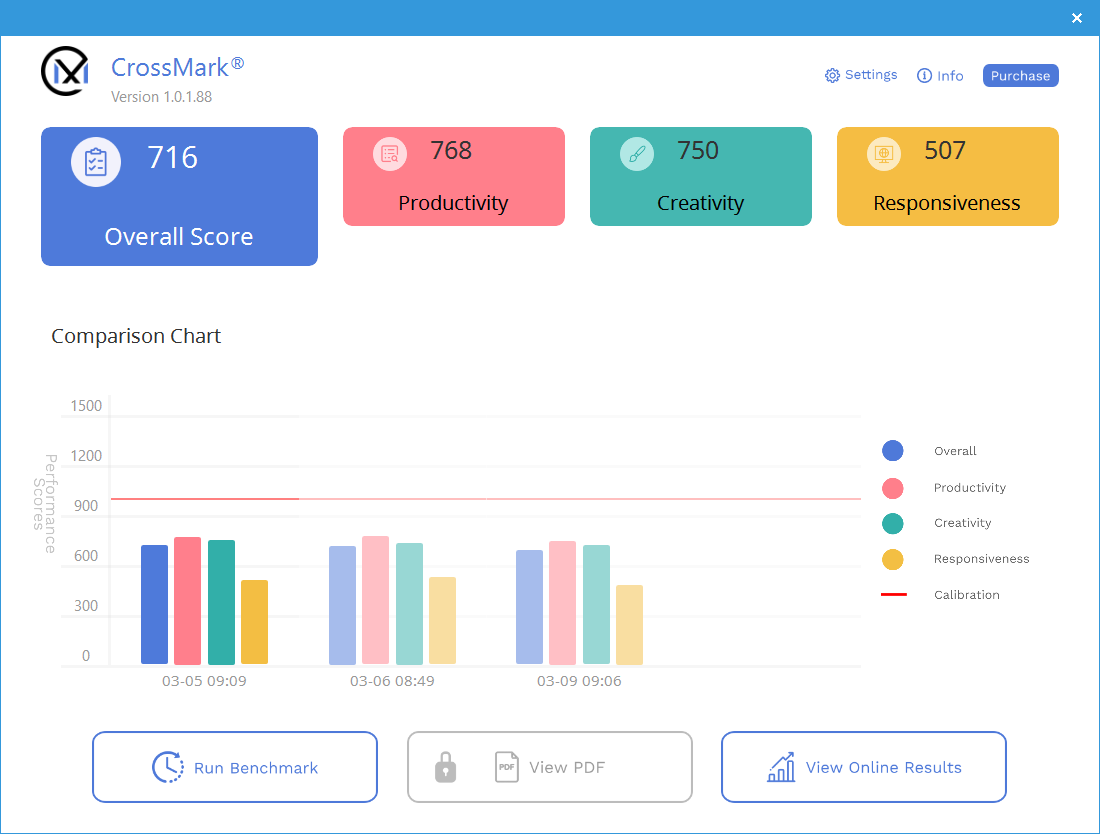Viewport: 1100px width, 834px height.
Task: Click the CrossMark logo icon
Action: (65, 71)
